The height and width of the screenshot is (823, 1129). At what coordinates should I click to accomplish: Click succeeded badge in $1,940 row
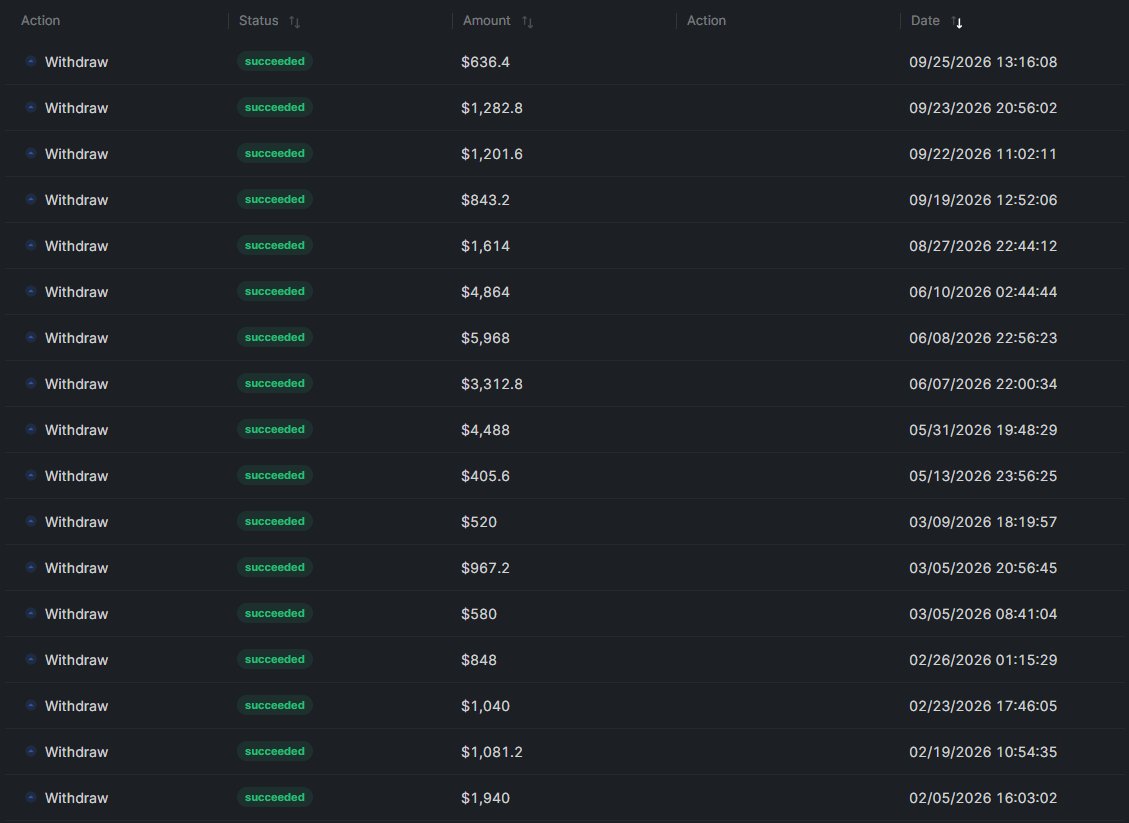[x=274, y=798]
